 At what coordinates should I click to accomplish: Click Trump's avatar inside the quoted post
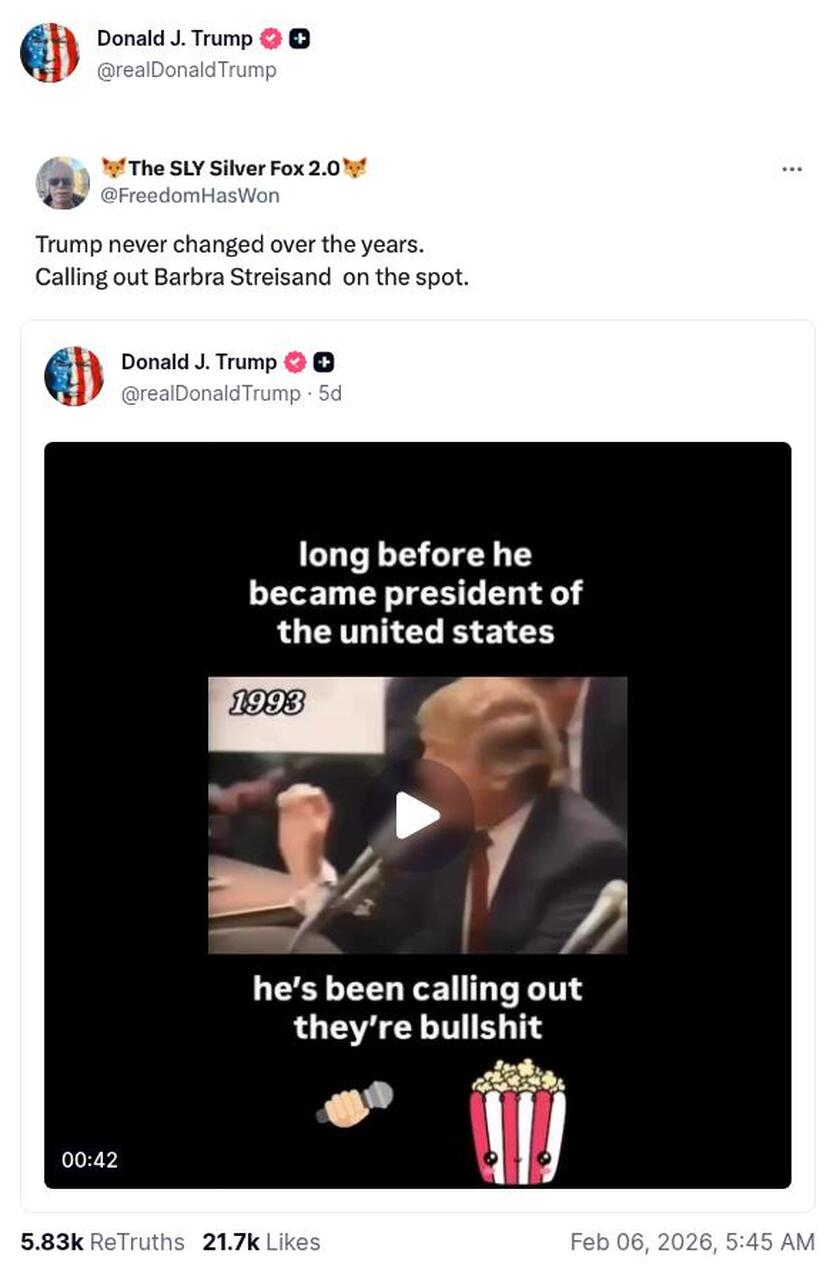(76, 377)
